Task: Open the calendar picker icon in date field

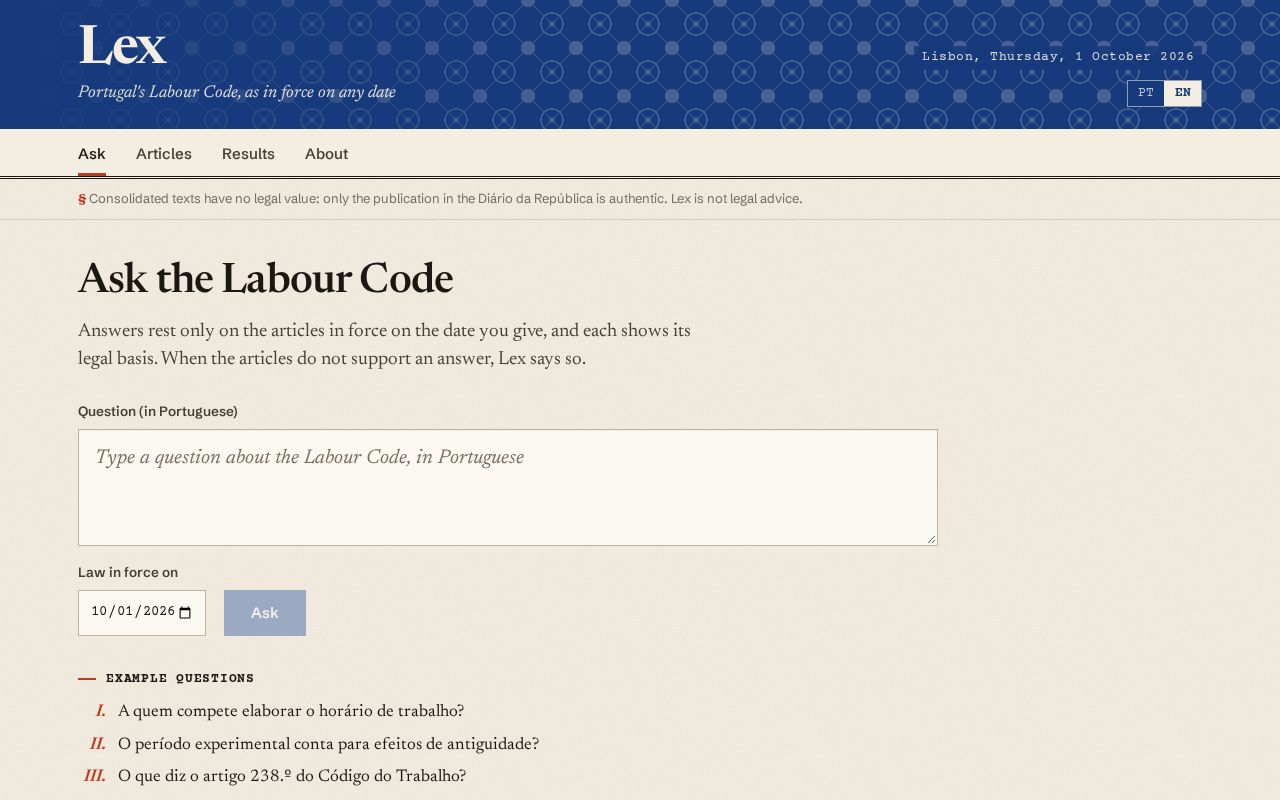Action: [x=185, y=613]
